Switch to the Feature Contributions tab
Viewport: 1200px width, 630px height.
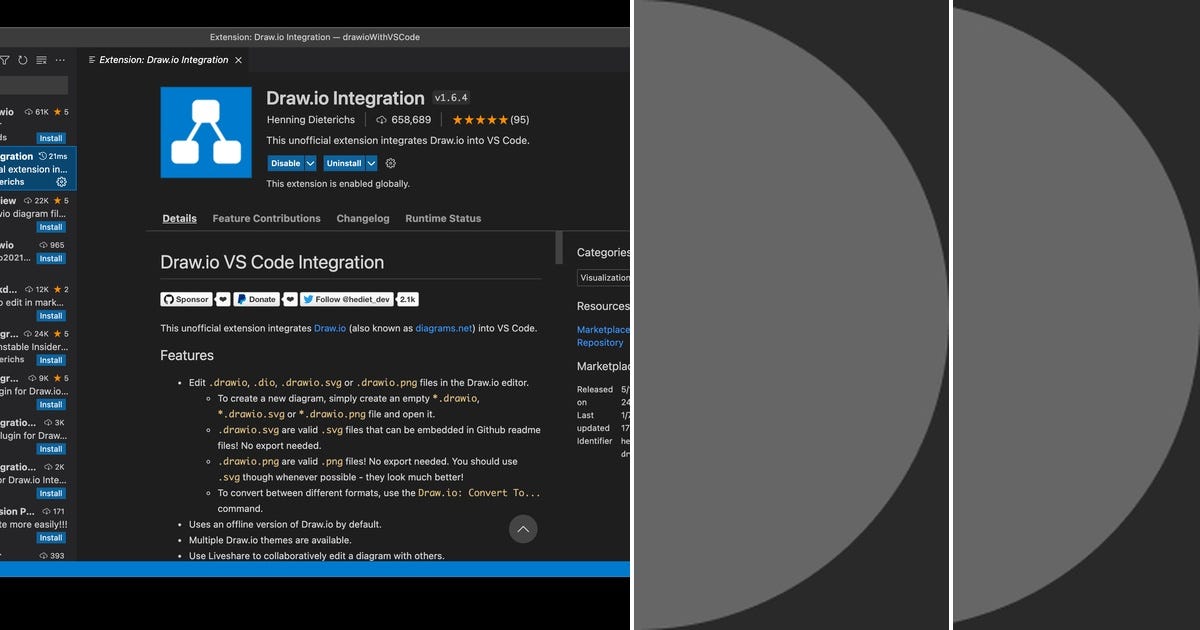[266, 218]
